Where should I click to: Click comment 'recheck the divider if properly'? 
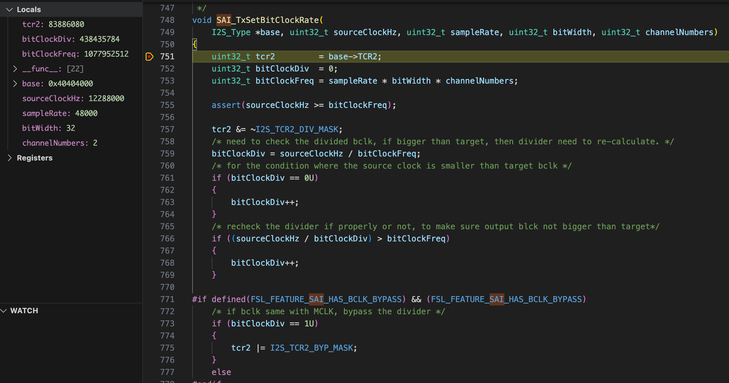436,226
